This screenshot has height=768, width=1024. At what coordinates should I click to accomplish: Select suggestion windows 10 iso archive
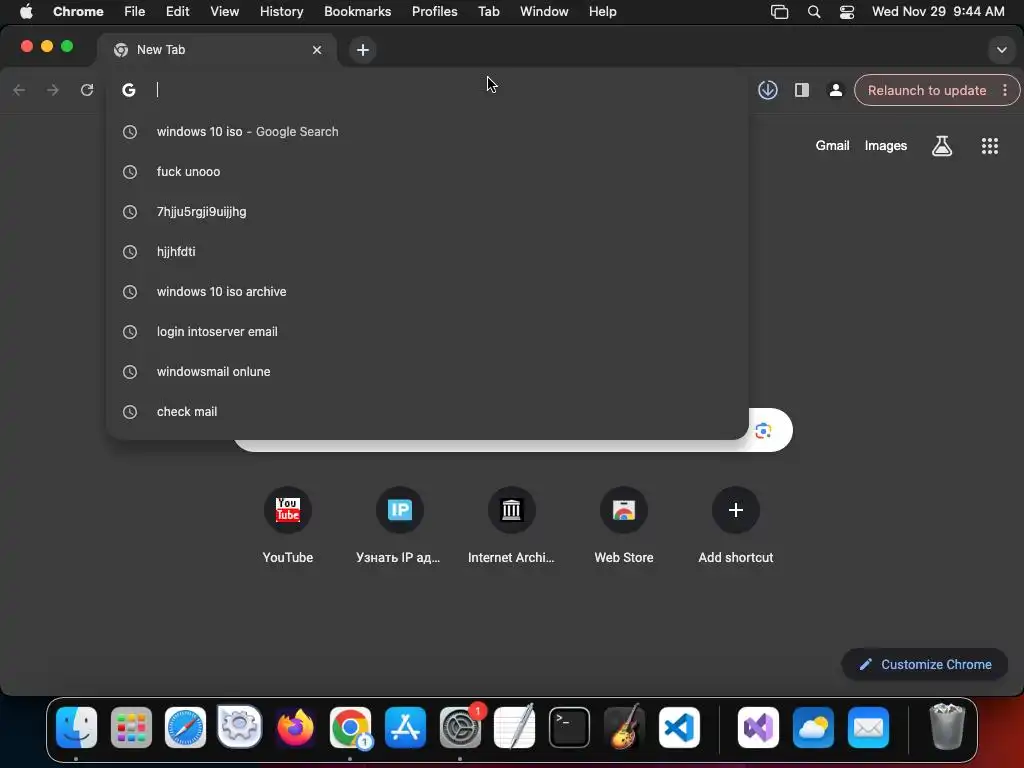tap(427, 292)
